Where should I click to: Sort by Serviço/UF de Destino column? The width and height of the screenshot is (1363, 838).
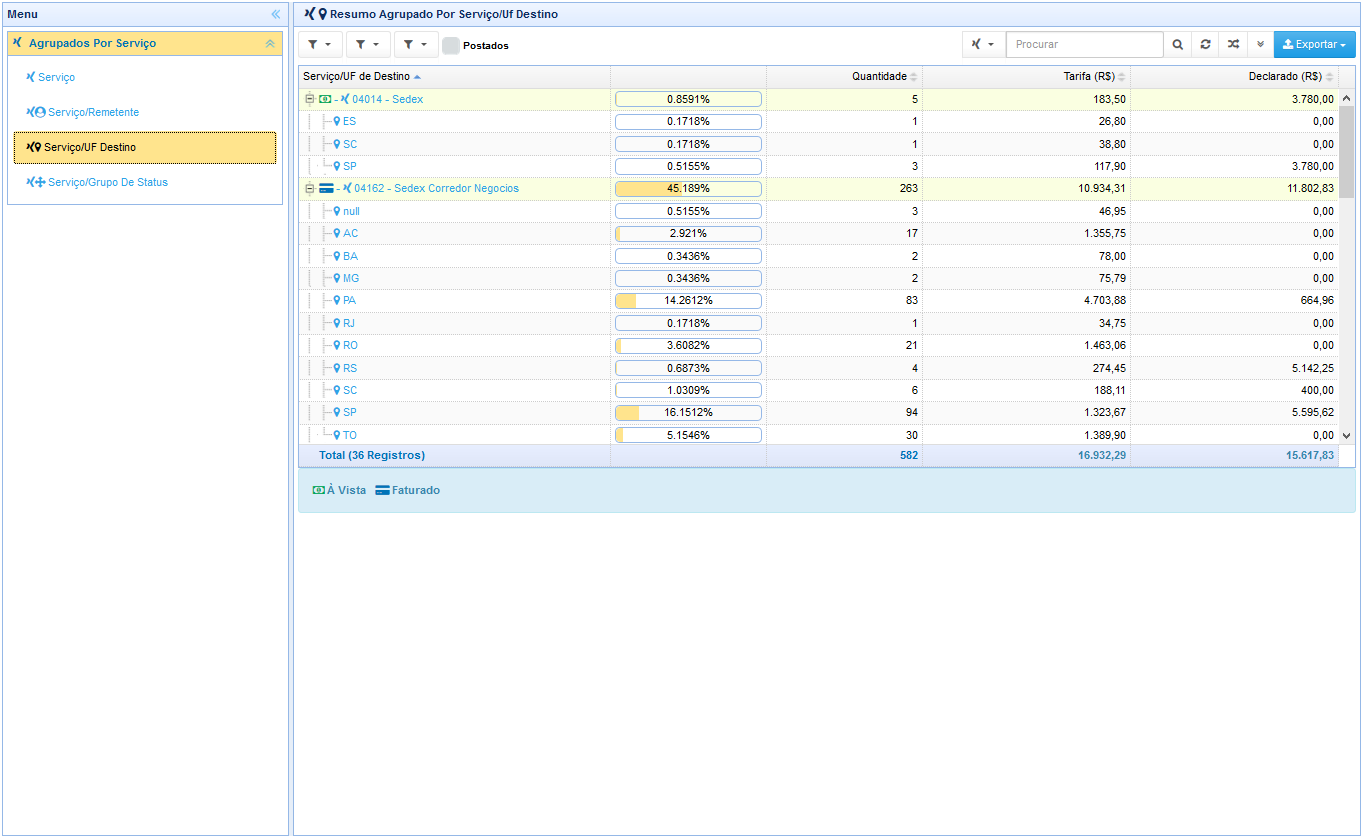pyautogui.click(x=454, y=77)
